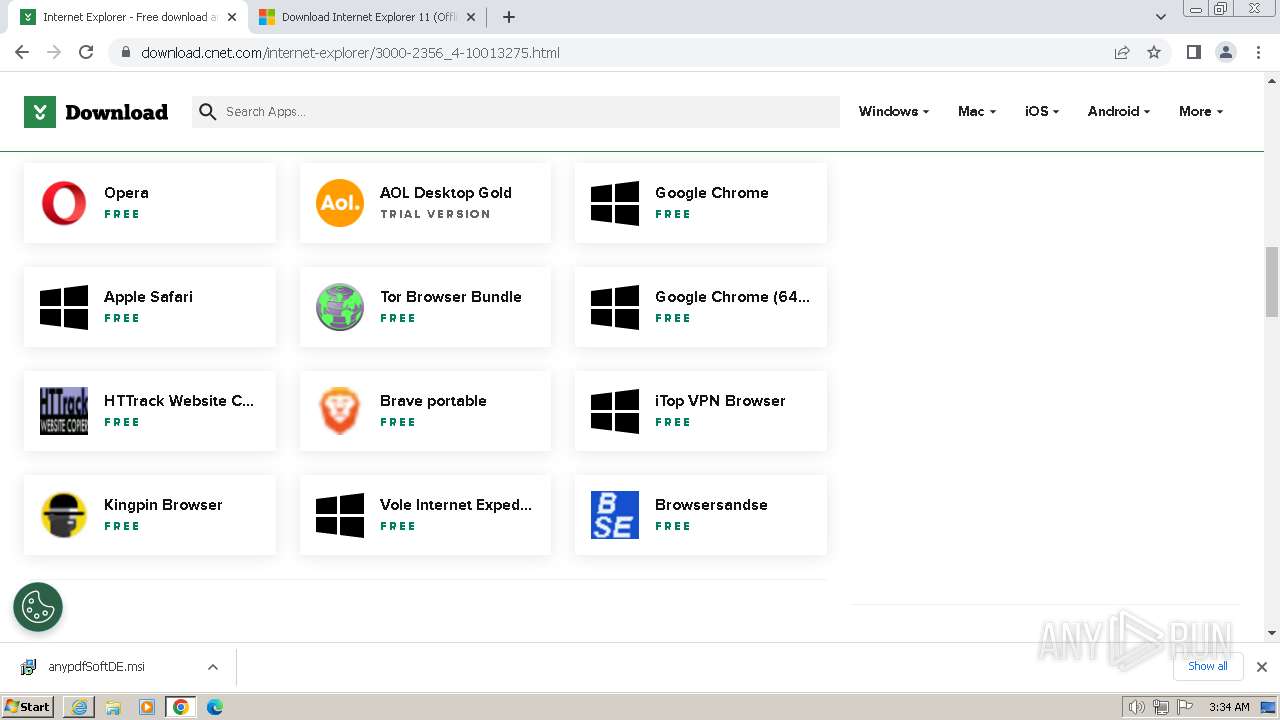Click the Opera app icon
The height and width of the screenshot is (720, 1280).
[64, 203]
